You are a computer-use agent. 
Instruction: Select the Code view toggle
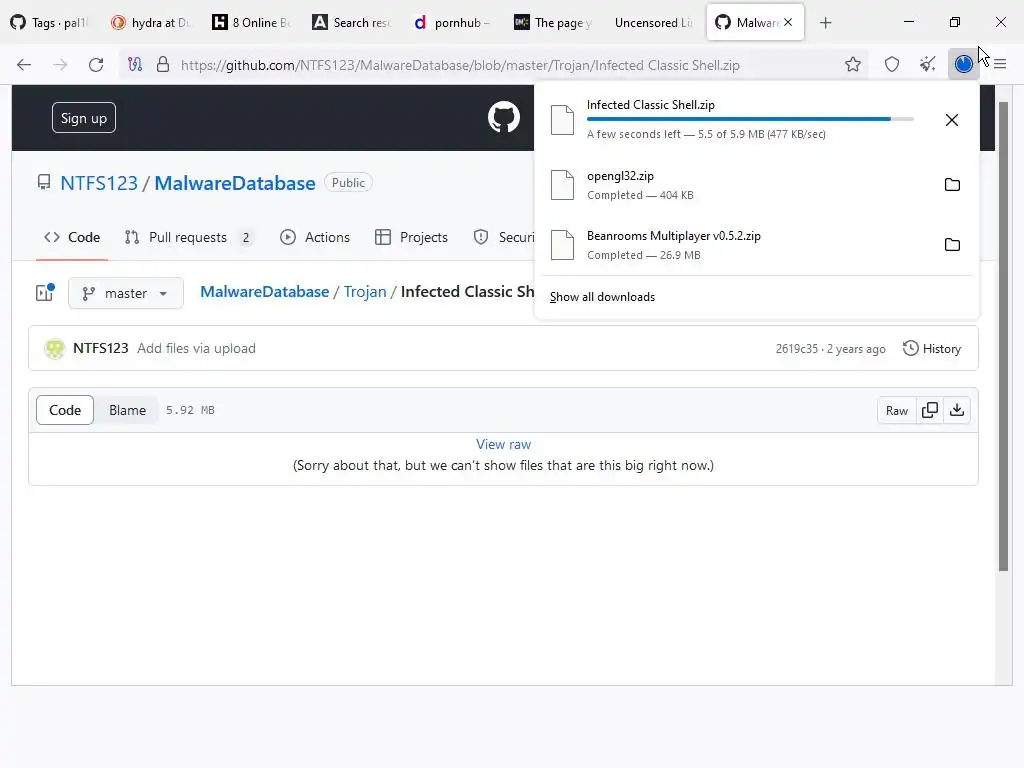click(x=65, y=410)
